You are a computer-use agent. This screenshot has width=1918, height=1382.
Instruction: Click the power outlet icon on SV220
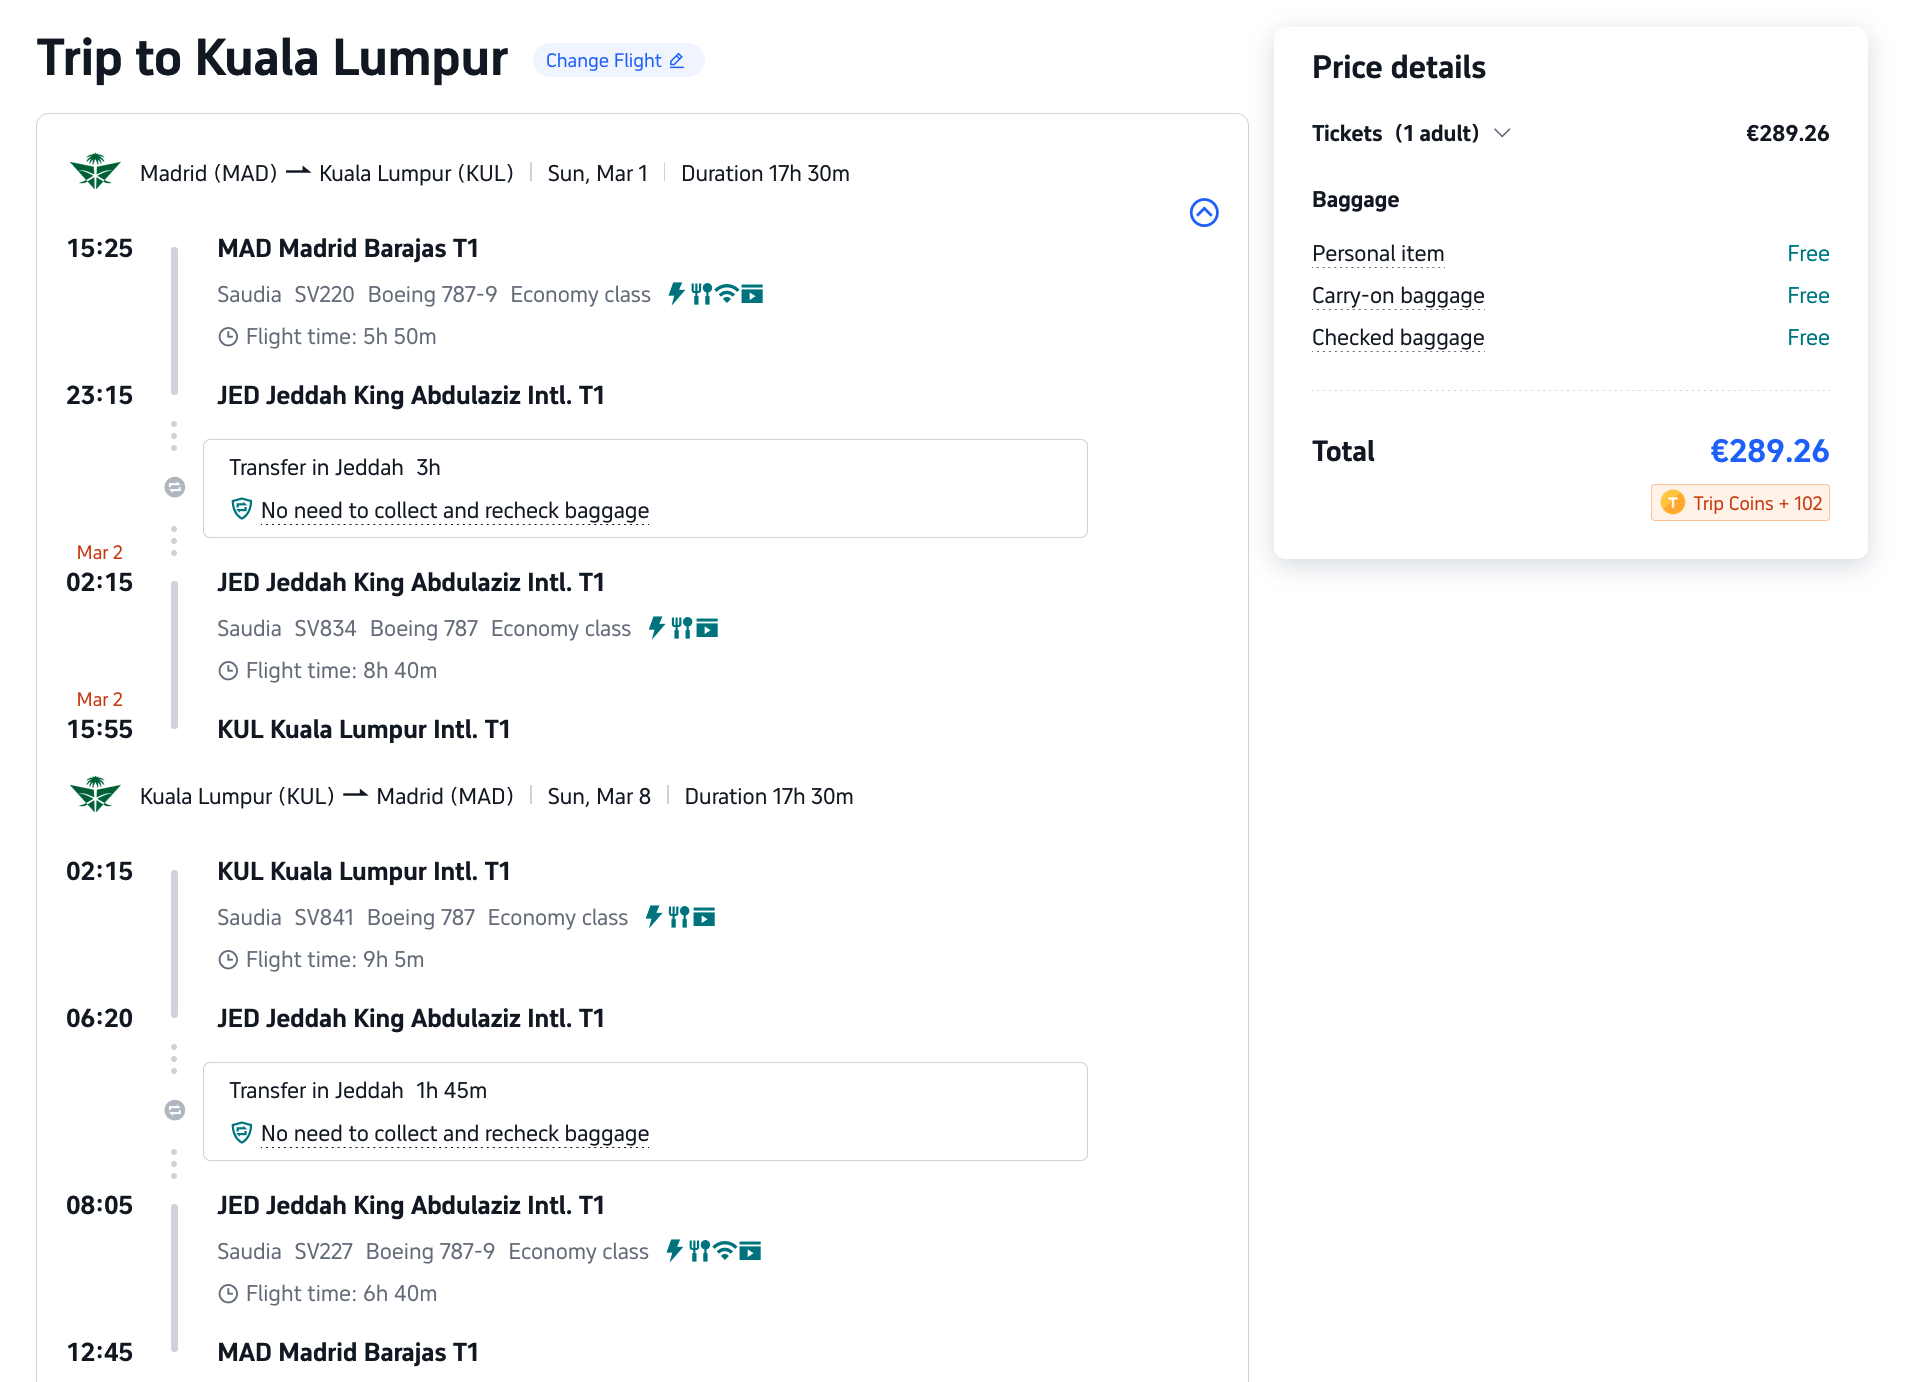click(x=676, y=294)
